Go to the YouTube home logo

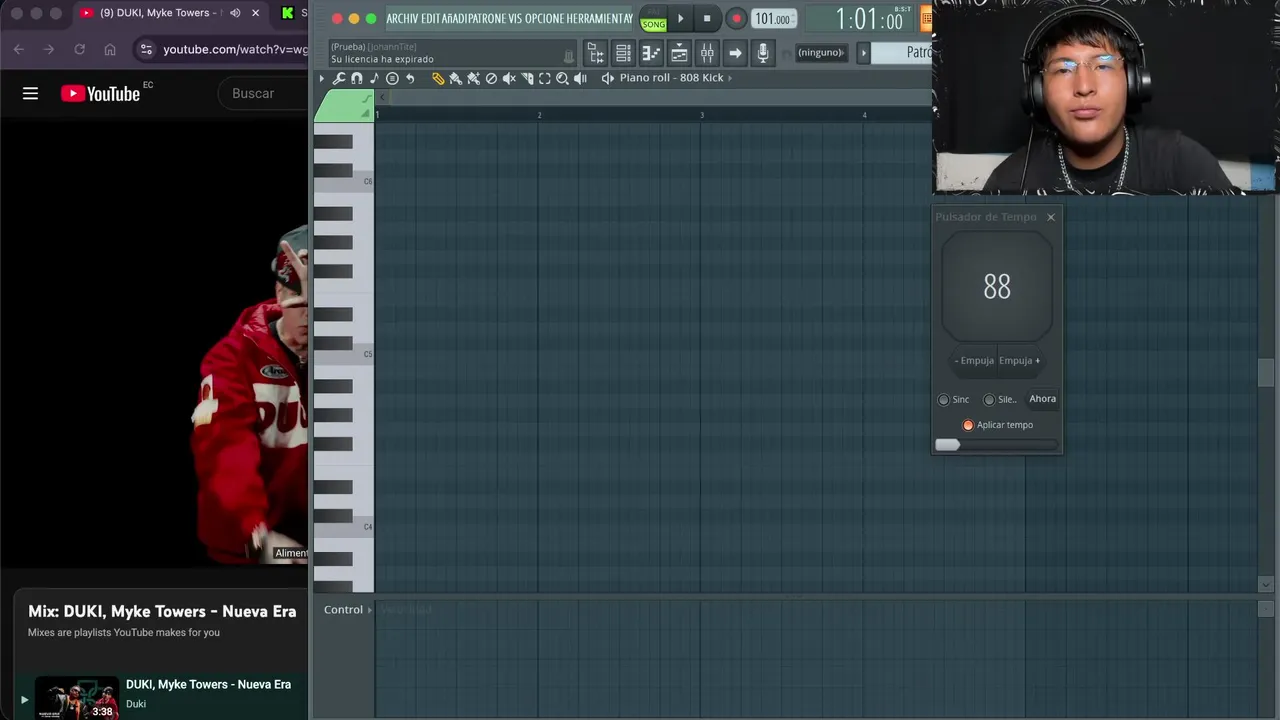pyautogui.click(x=100, y=93)
